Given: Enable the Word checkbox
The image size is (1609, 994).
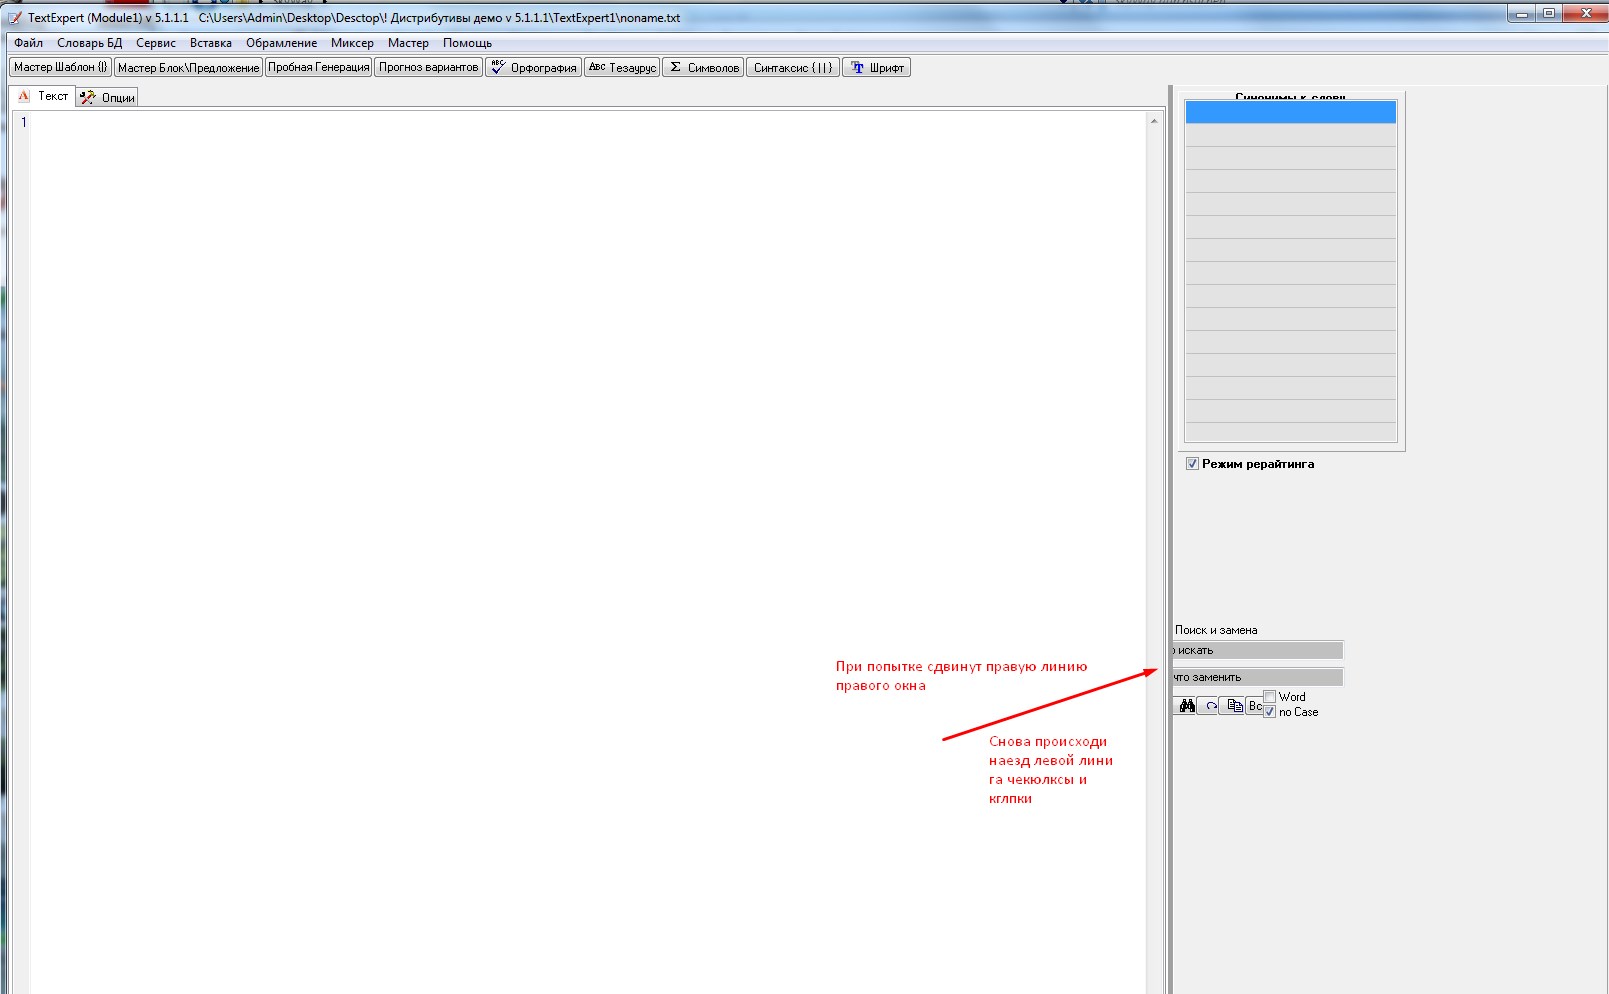Looking at the screenshot, I should tap(1270, 697).
